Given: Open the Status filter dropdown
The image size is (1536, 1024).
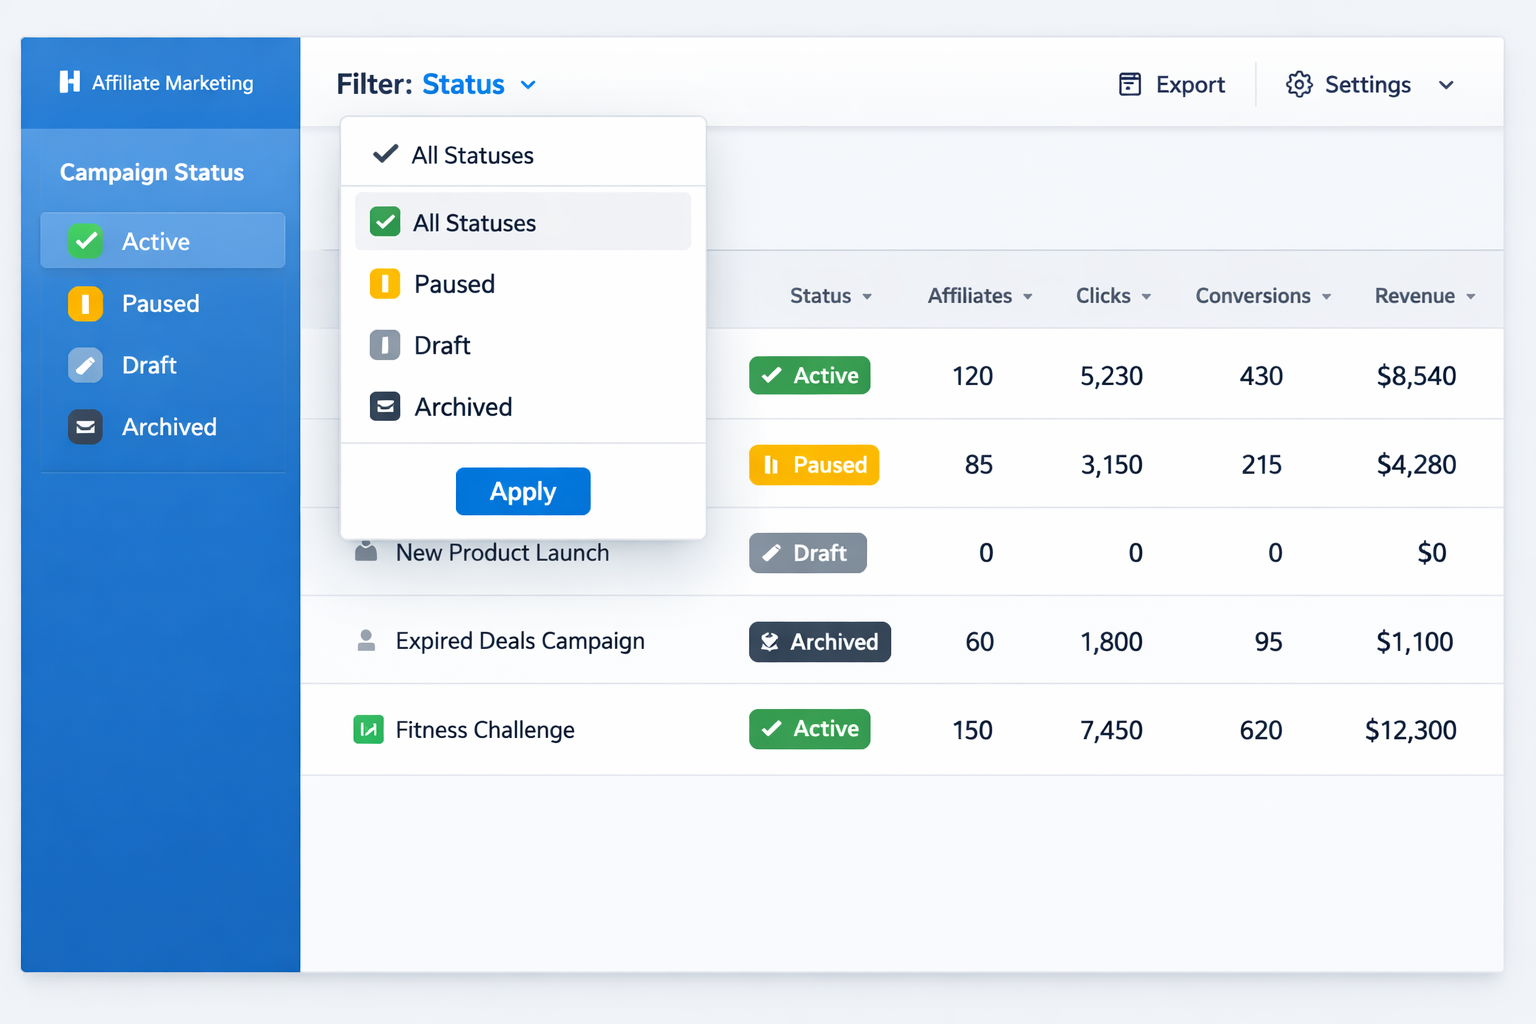Looking at the screenshot, I should click(463, 84).
